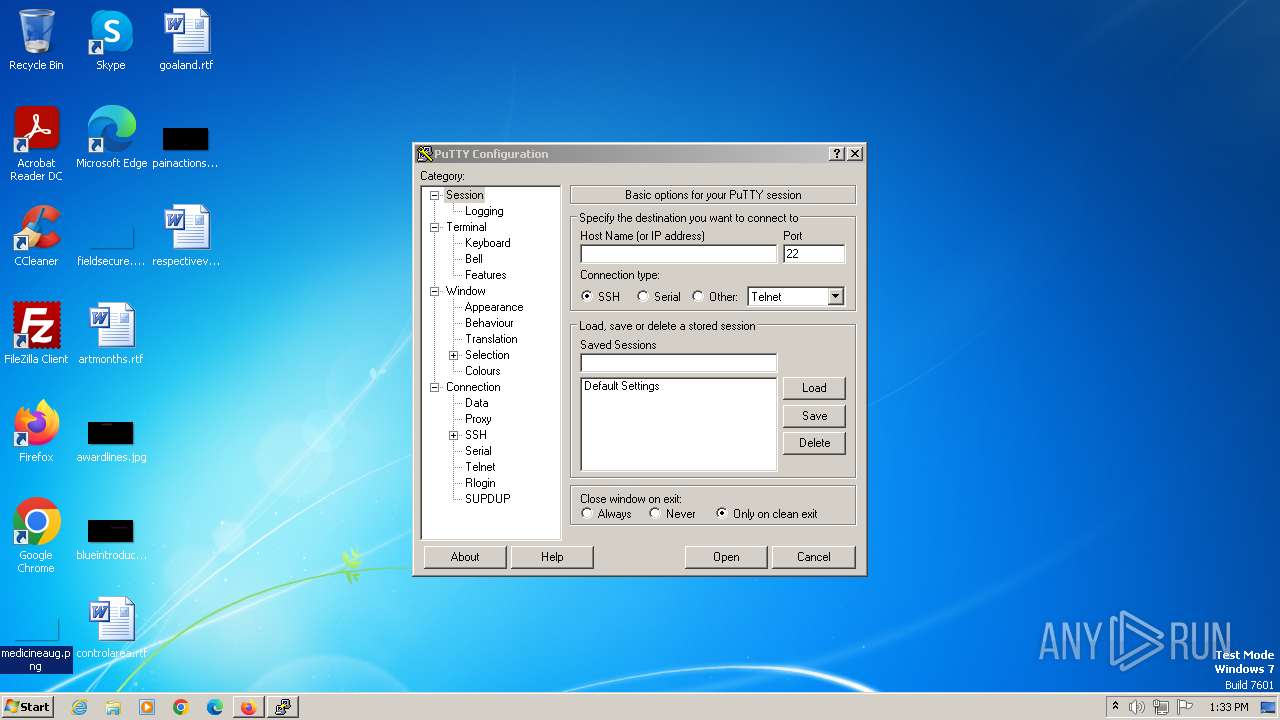Select the goaland.rtf desktop file
The height and width of the screenshot is (720, 1280).
point(186,40)
